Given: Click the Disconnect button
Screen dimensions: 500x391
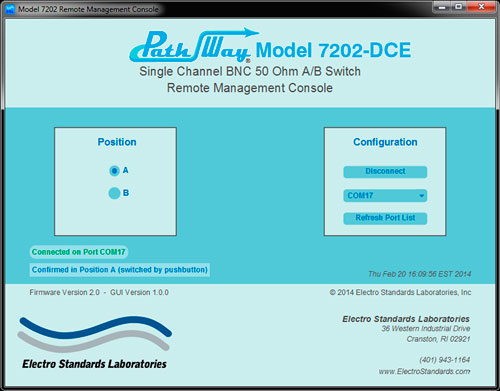Looking at the screenshot, I should (x=385, y=172).
